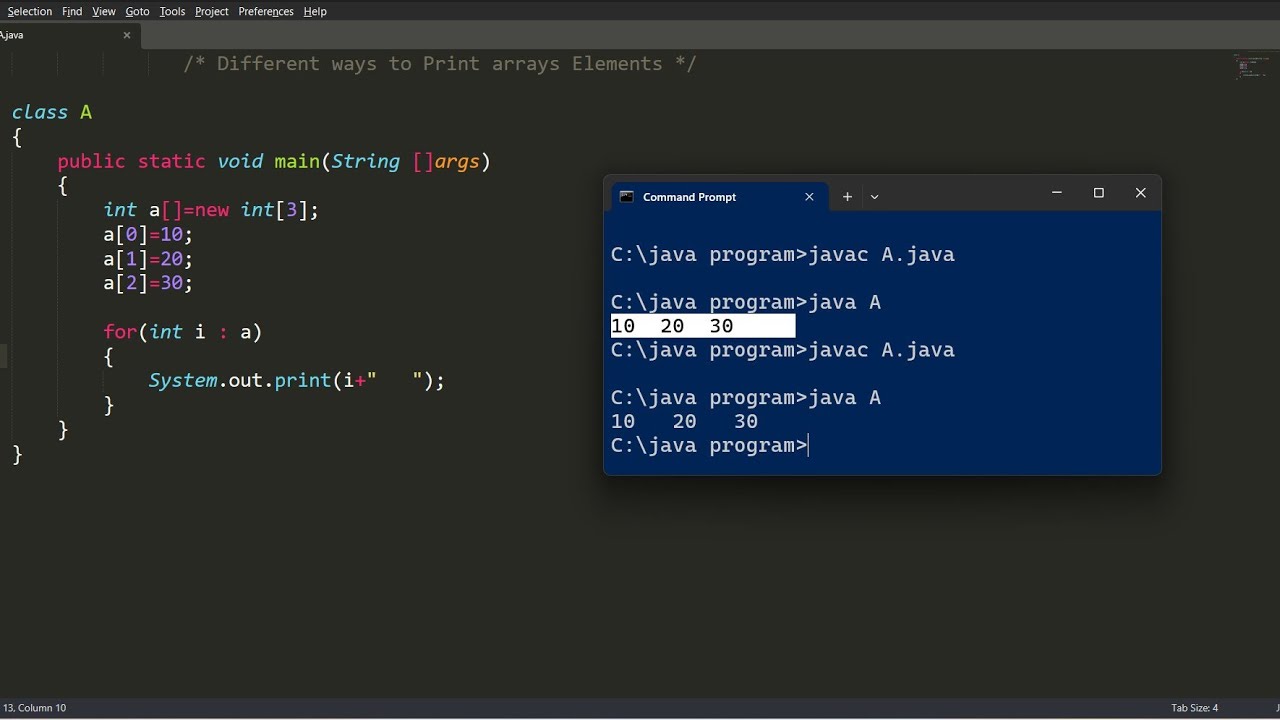The height and width of the screenshot is (720, 1280).
Task: Click the 'class A' declaration line
Action: (x=52, y=112)
